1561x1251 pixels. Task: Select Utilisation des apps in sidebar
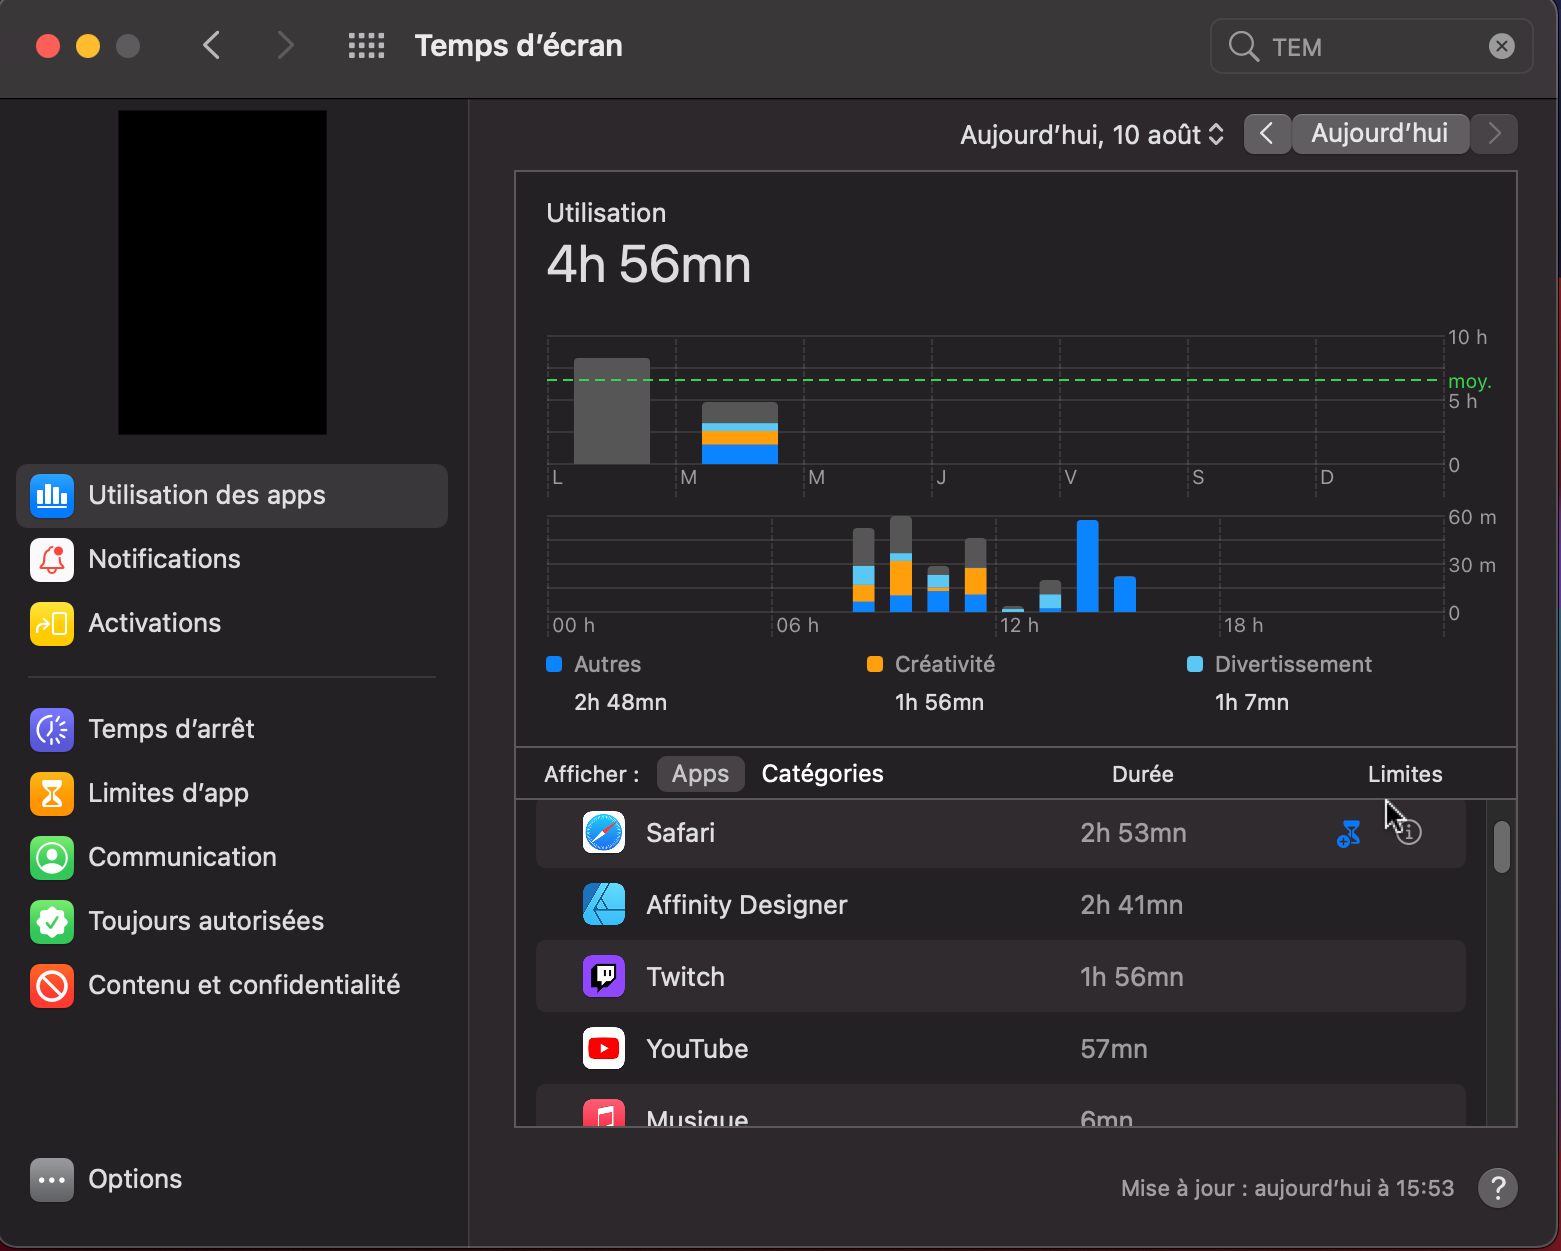232,496
